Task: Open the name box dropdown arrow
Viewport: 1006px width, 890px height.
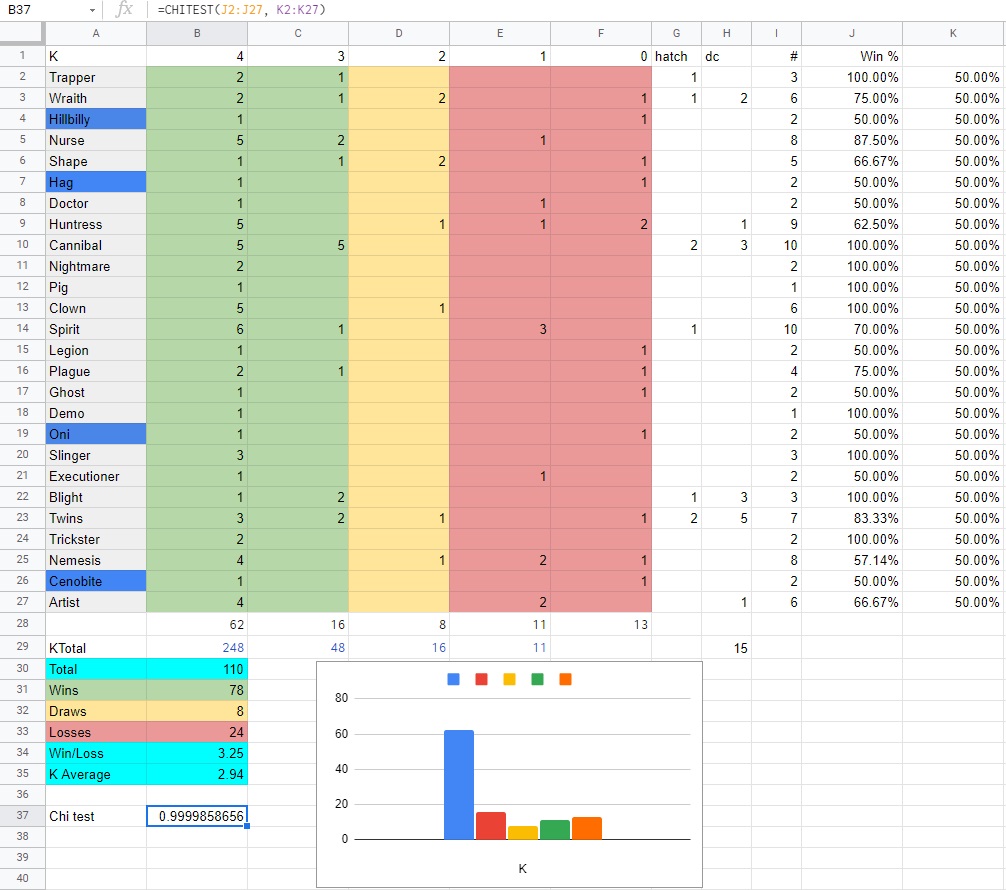Action: 92,10
